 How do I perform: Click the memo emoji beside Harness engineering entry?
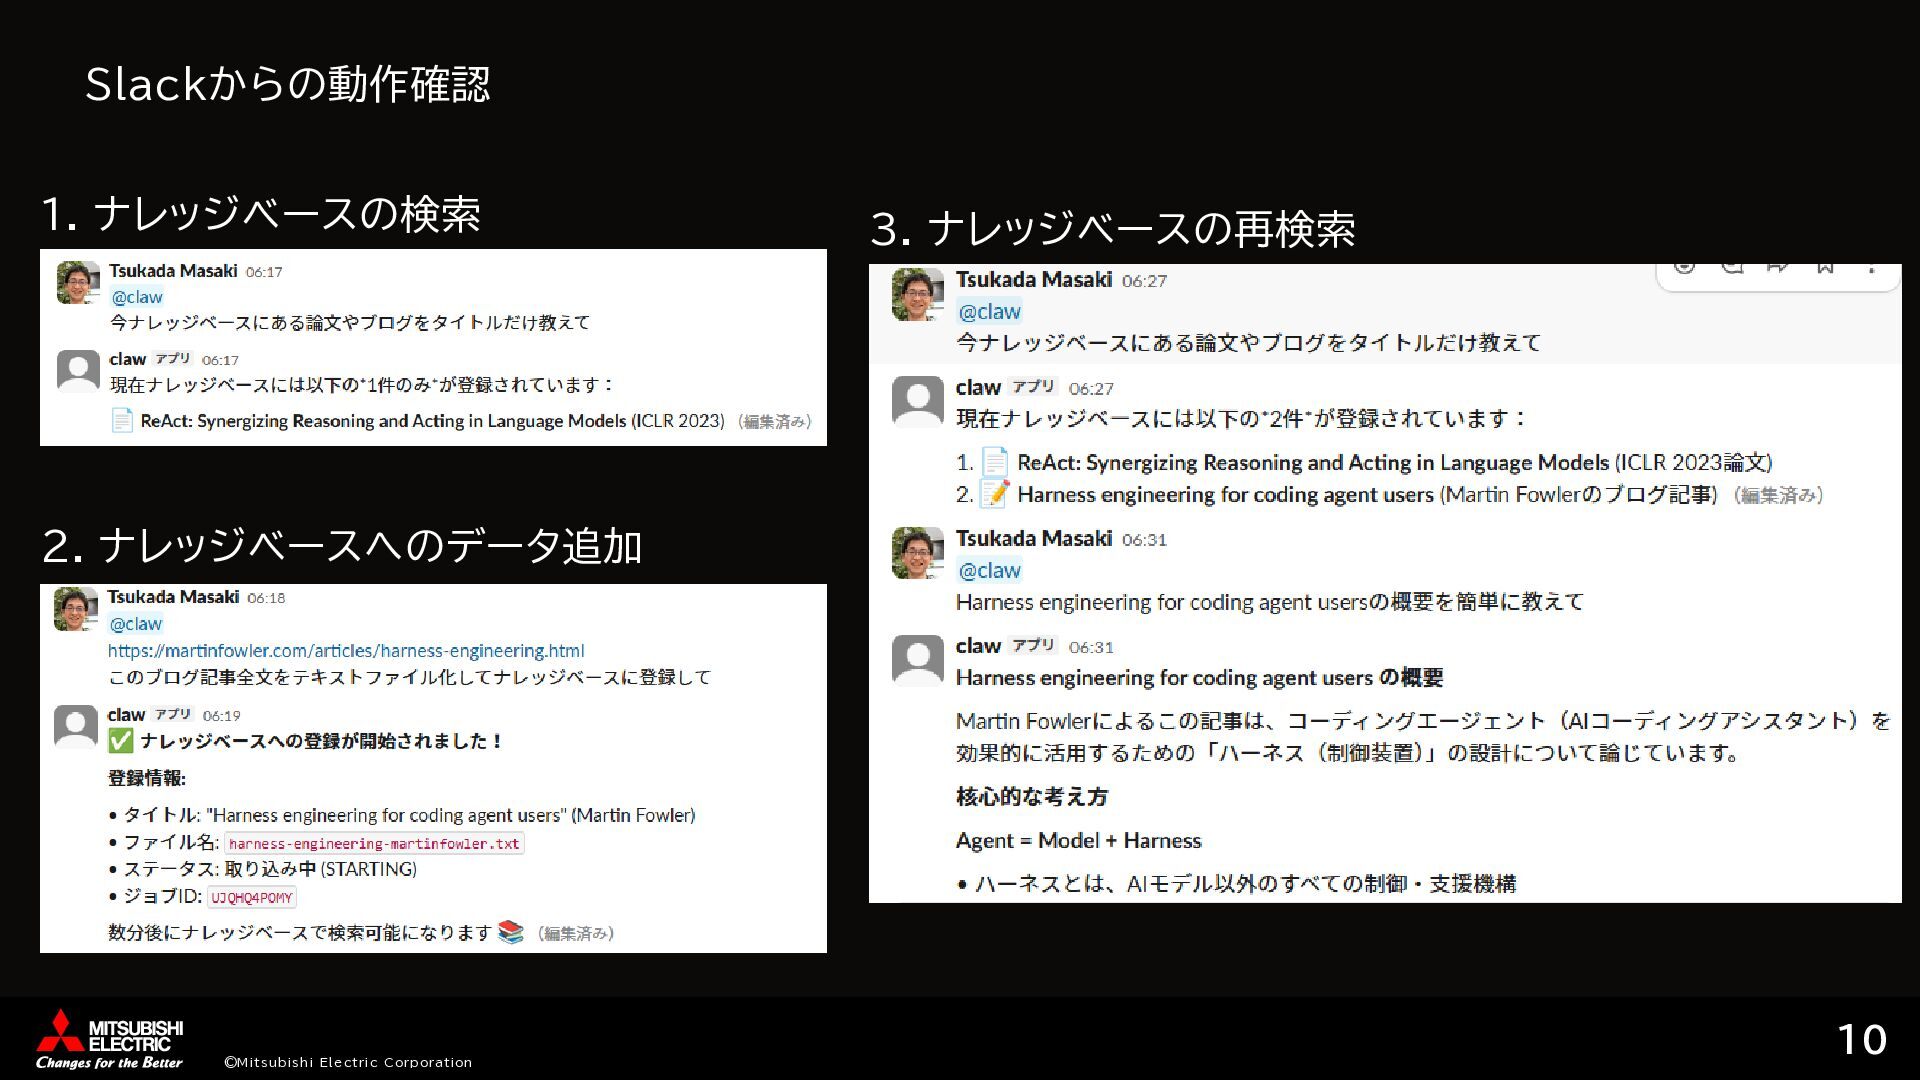pos(994,494)
